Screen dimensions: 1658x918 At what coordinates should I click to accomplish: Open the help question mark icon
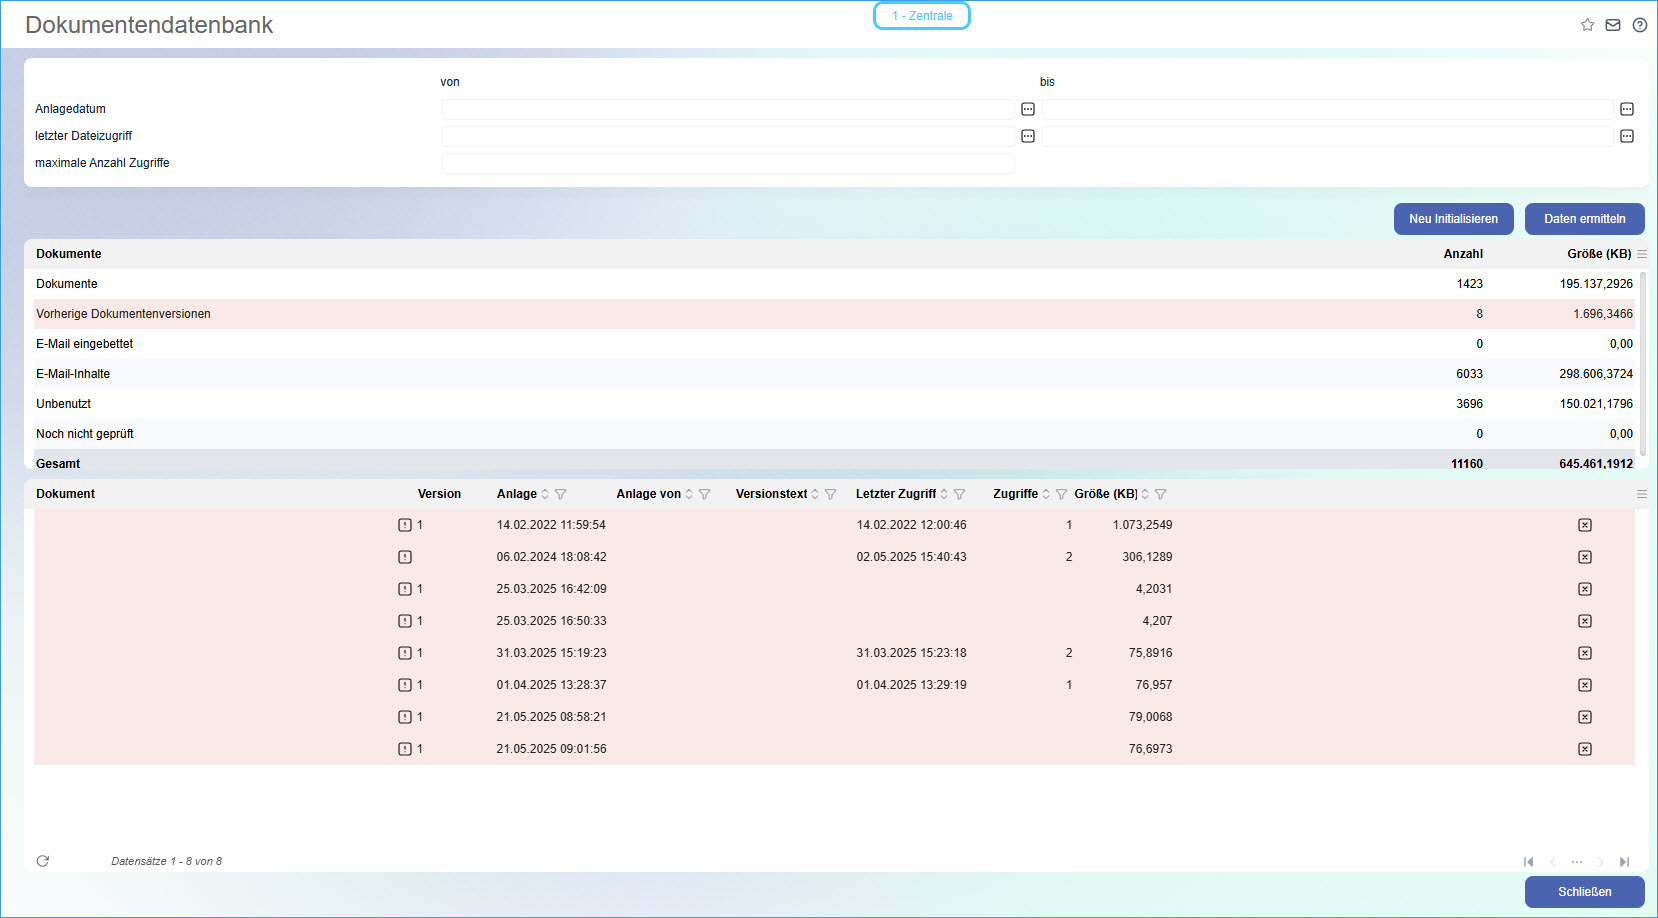coord(1640,25)
